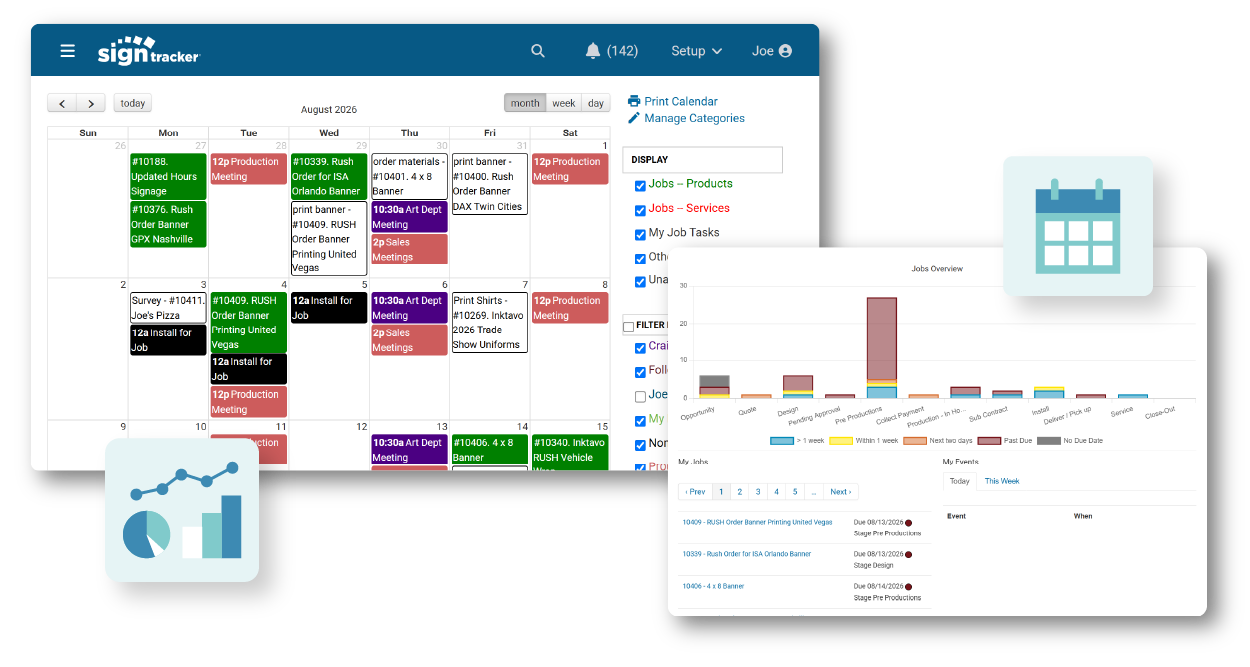The image size is (1250, 667).
Task: Open #10409 RUSH Order Banner event on Tuesday 4
Action: point(248,323)
